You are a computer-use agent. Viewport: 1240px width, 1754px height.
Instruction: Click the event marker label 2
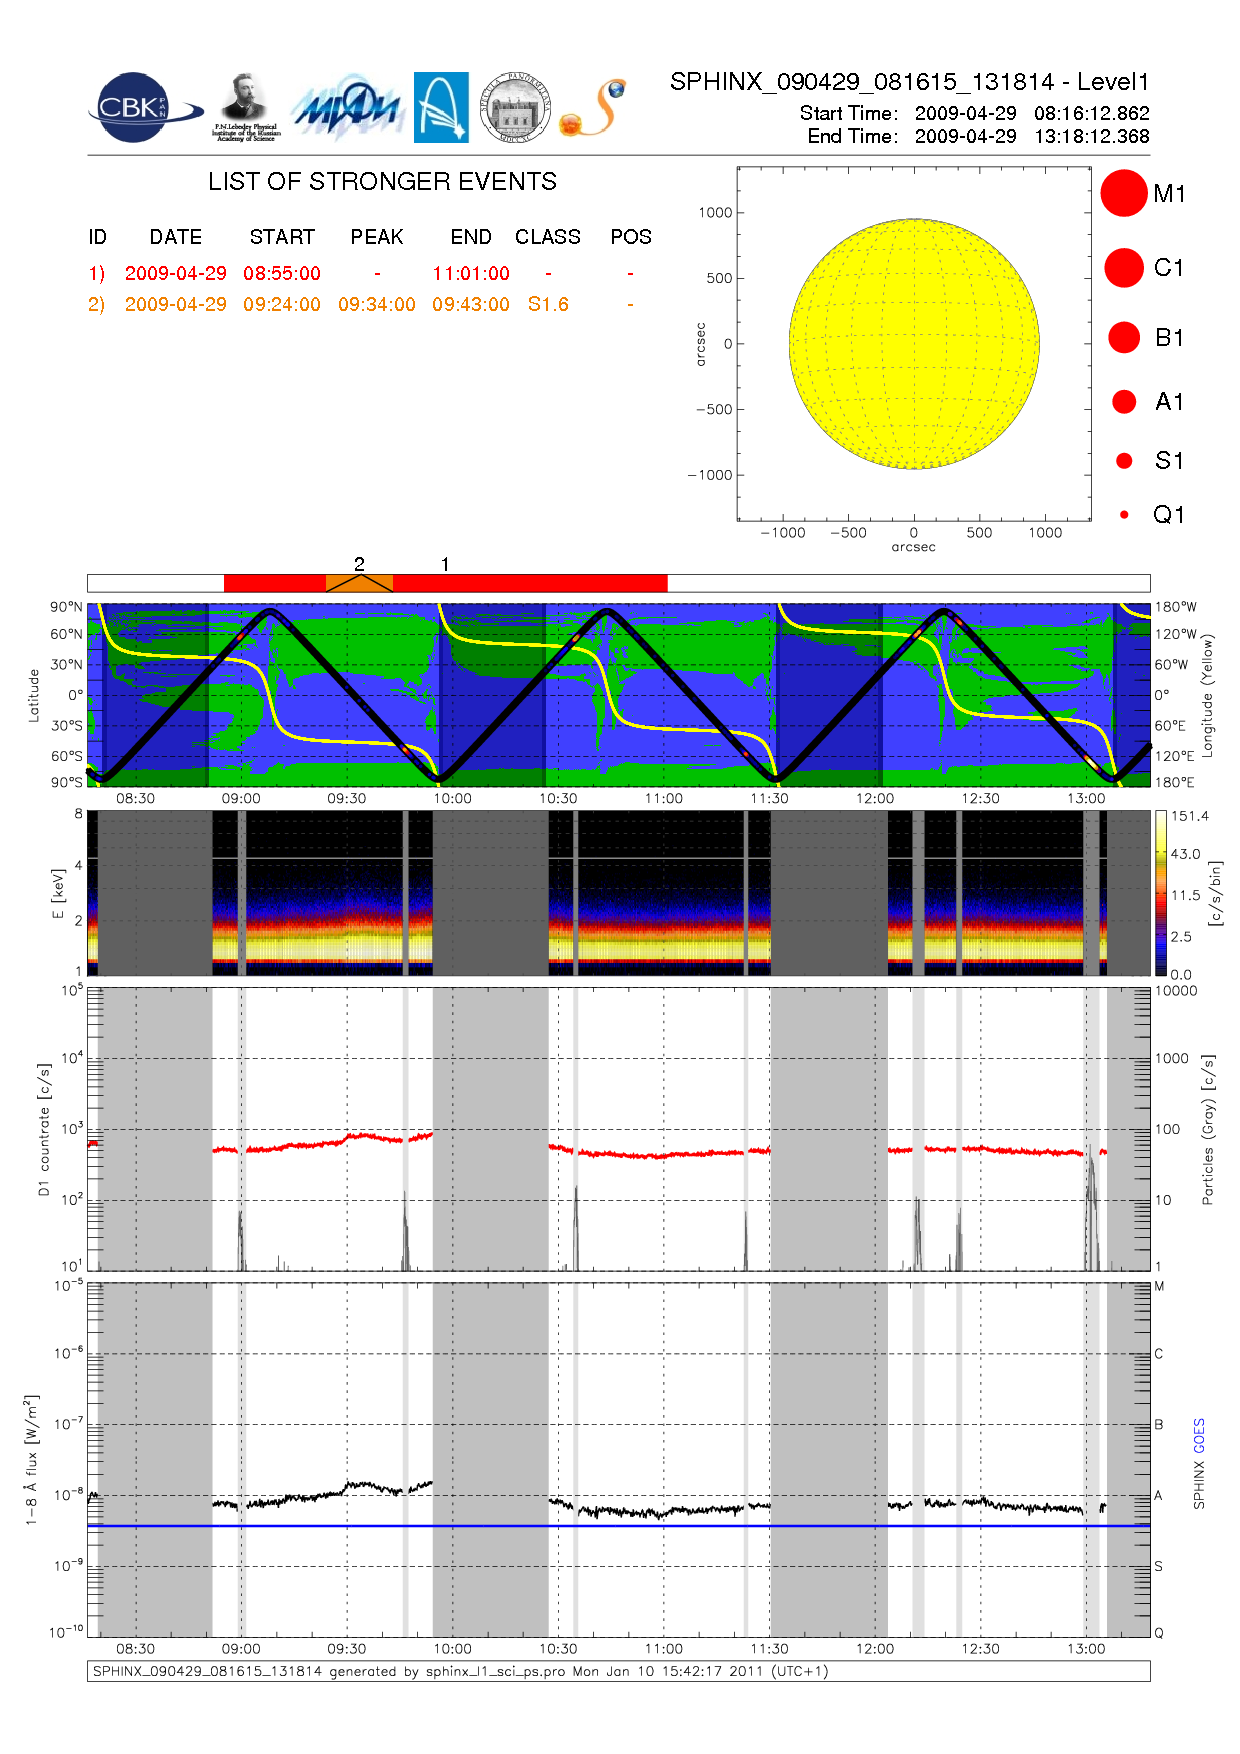(359, 564)
